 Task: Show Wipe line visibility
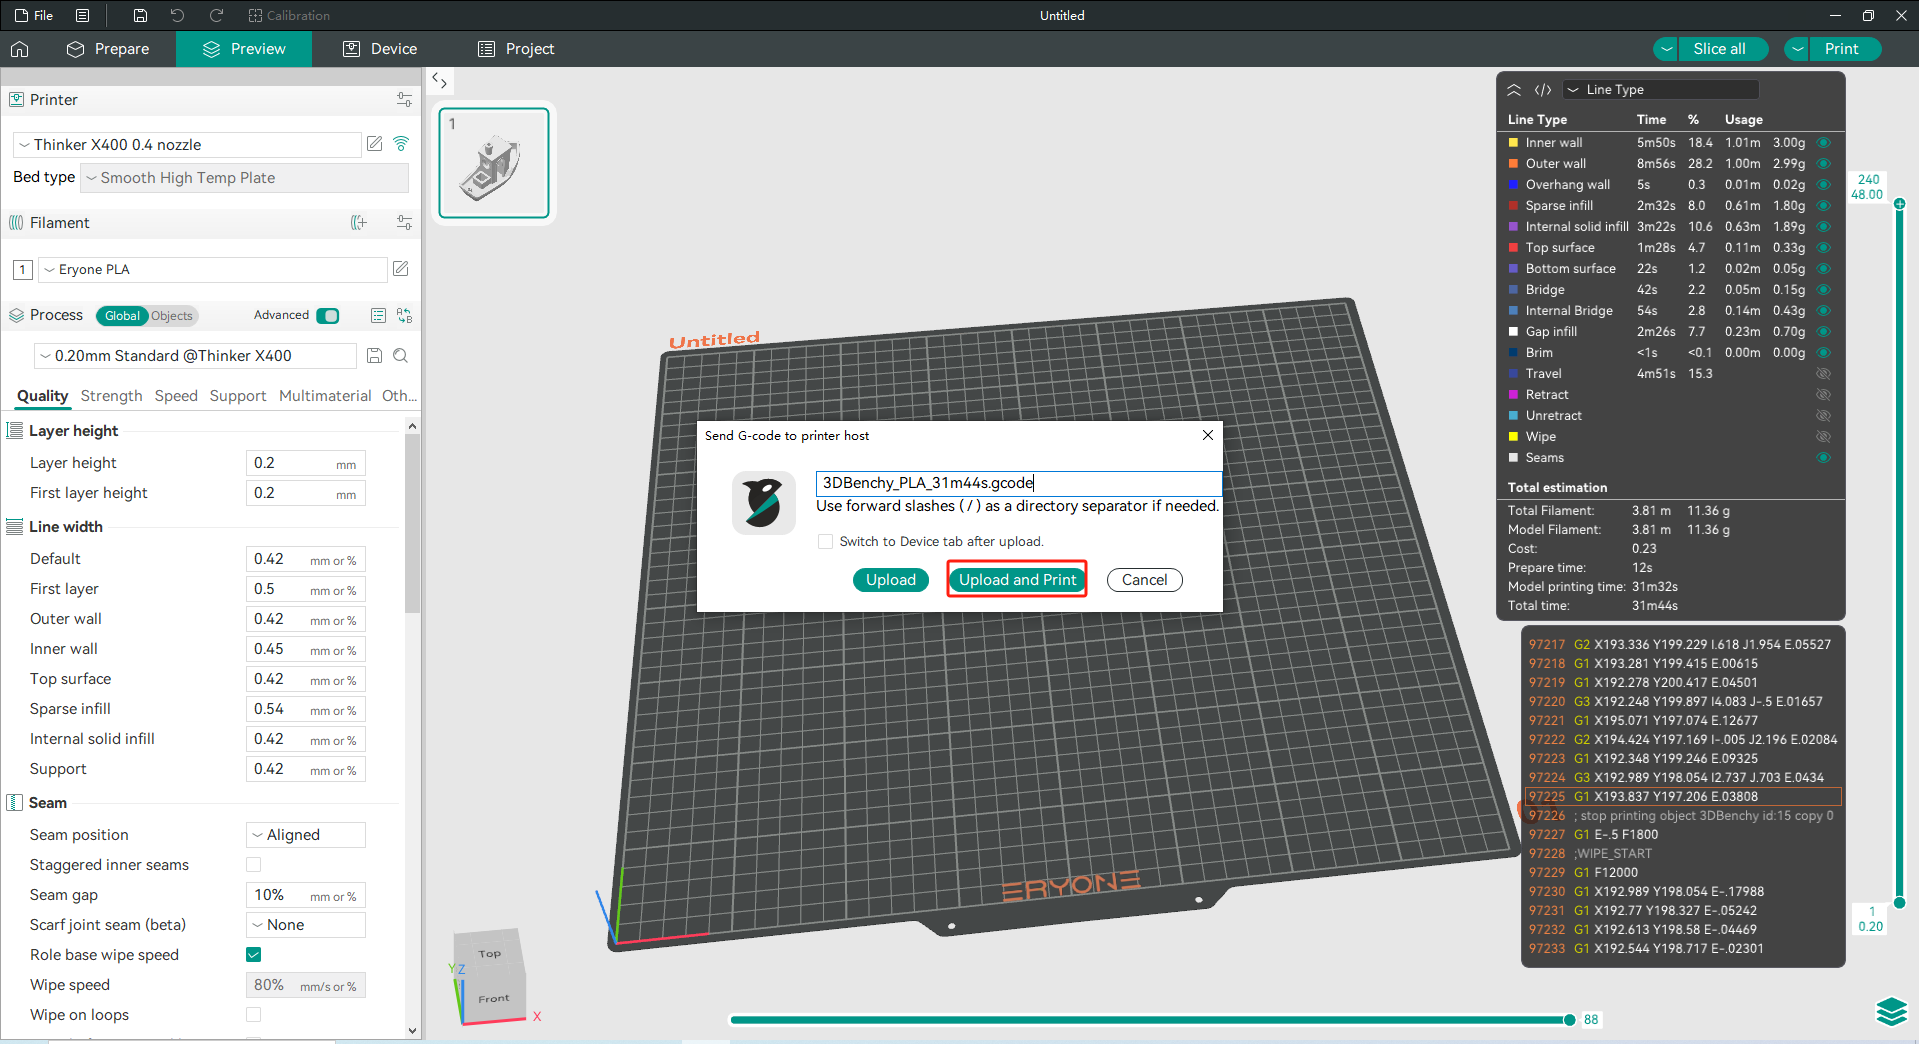1823,437
